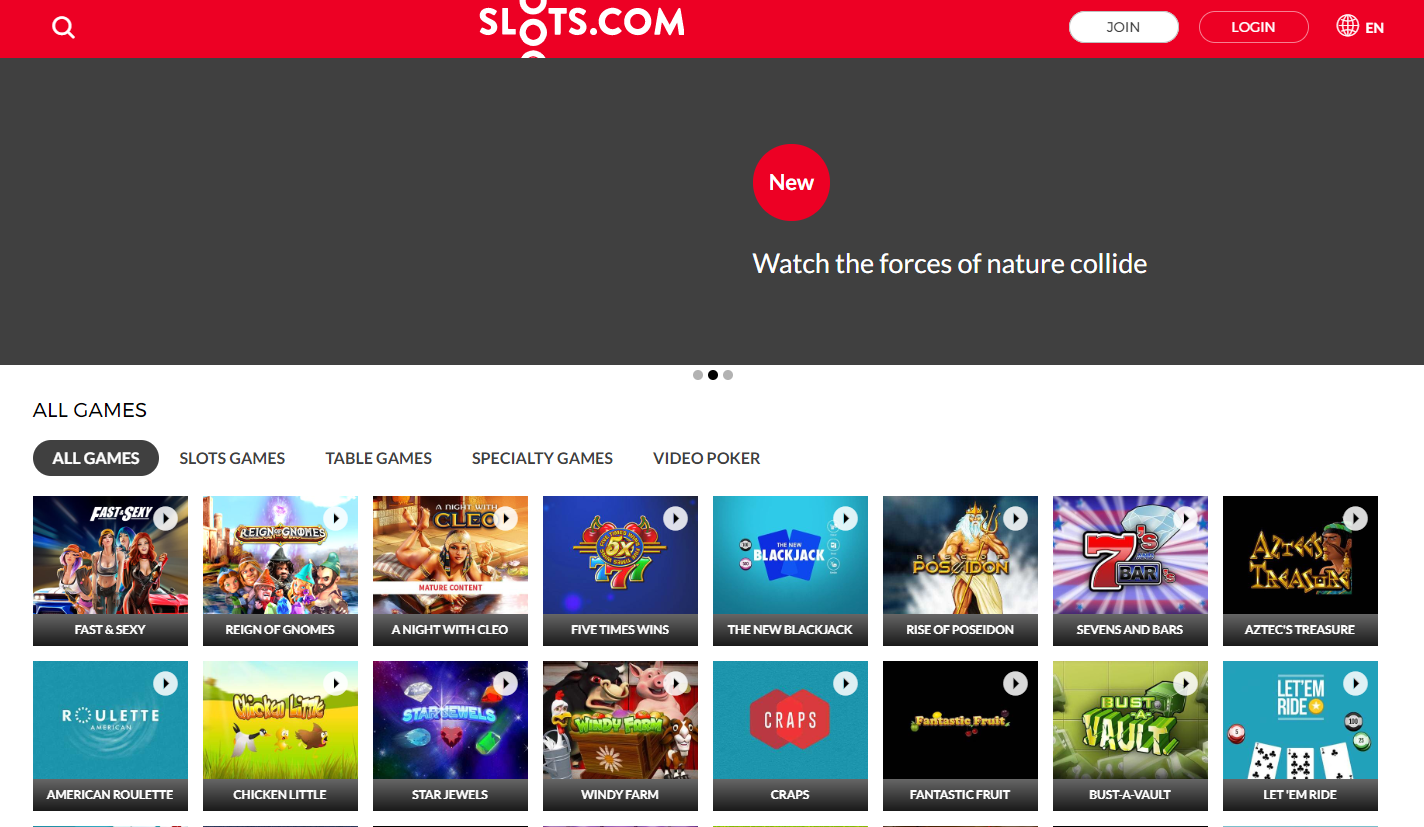Click play icon on Reign of Gnomes

(335, 518)
